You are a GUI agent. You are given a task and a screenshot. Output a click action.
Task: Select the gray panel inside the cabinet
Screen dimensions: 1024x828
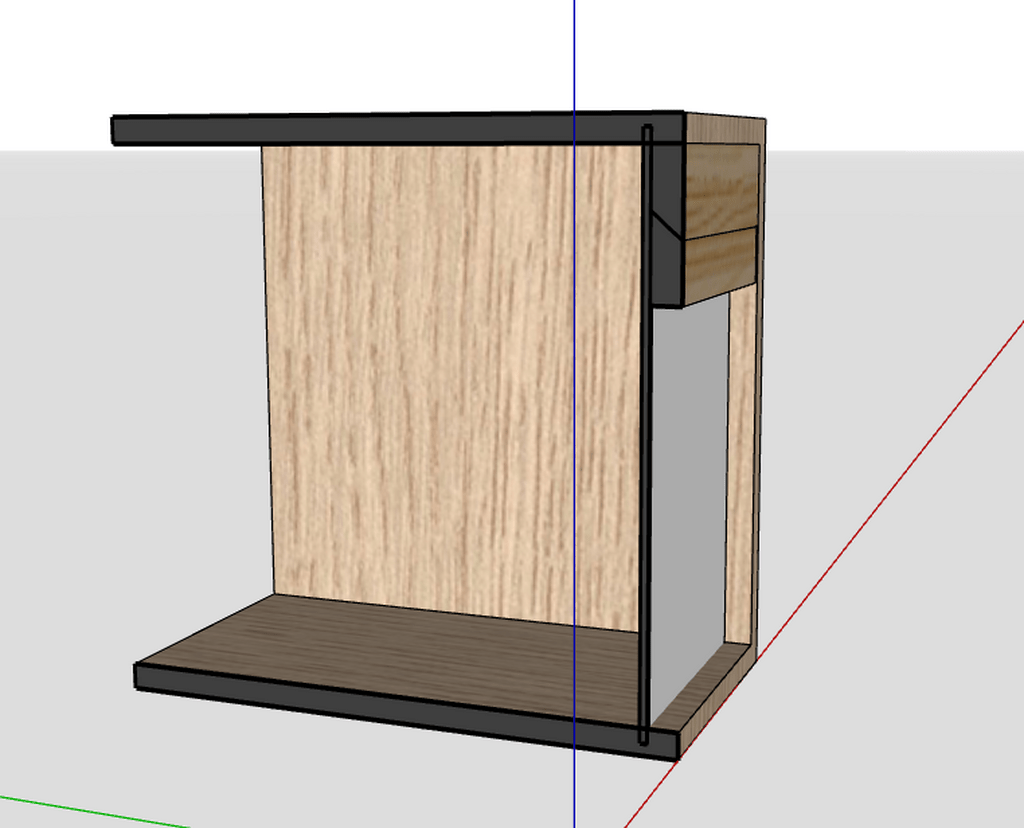click(x=690, y=480)
